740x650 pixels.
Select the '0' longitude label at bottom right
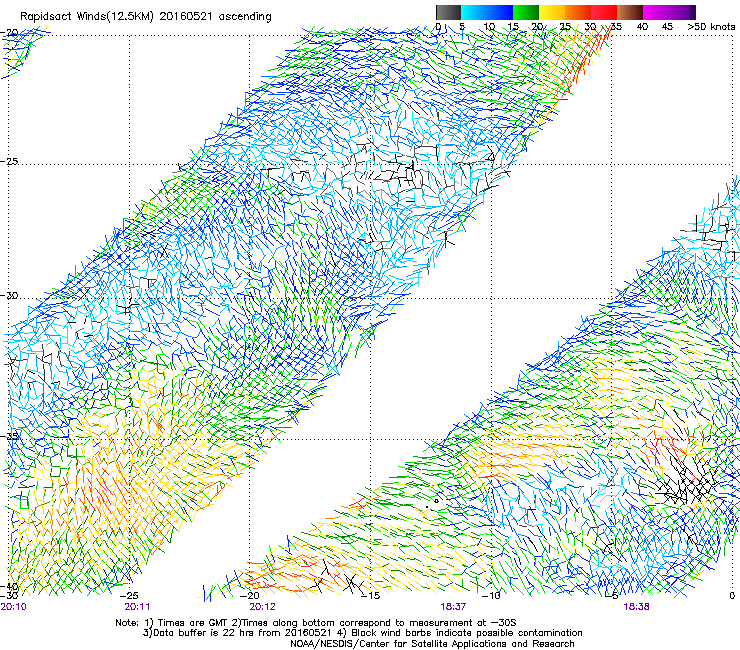coord(732,595)
